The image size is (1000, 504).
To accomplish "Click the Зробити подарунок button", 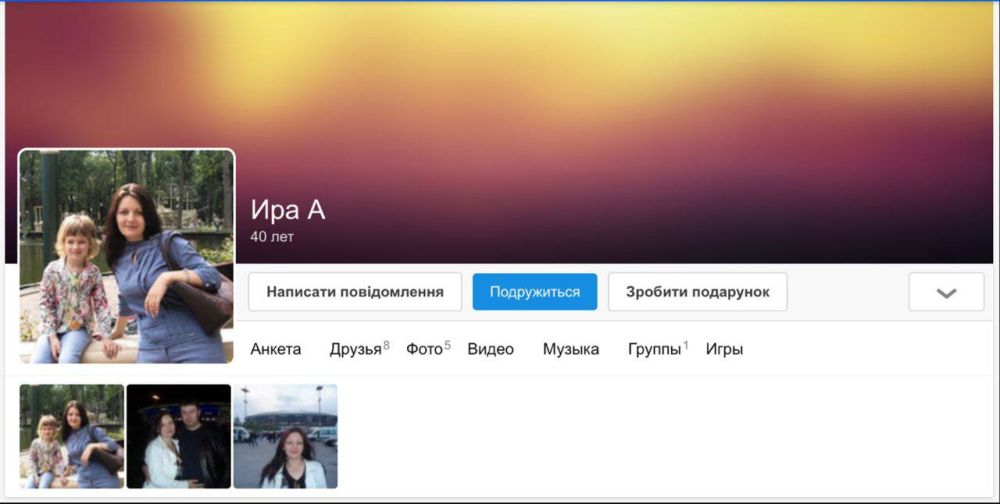I will 697,292.
